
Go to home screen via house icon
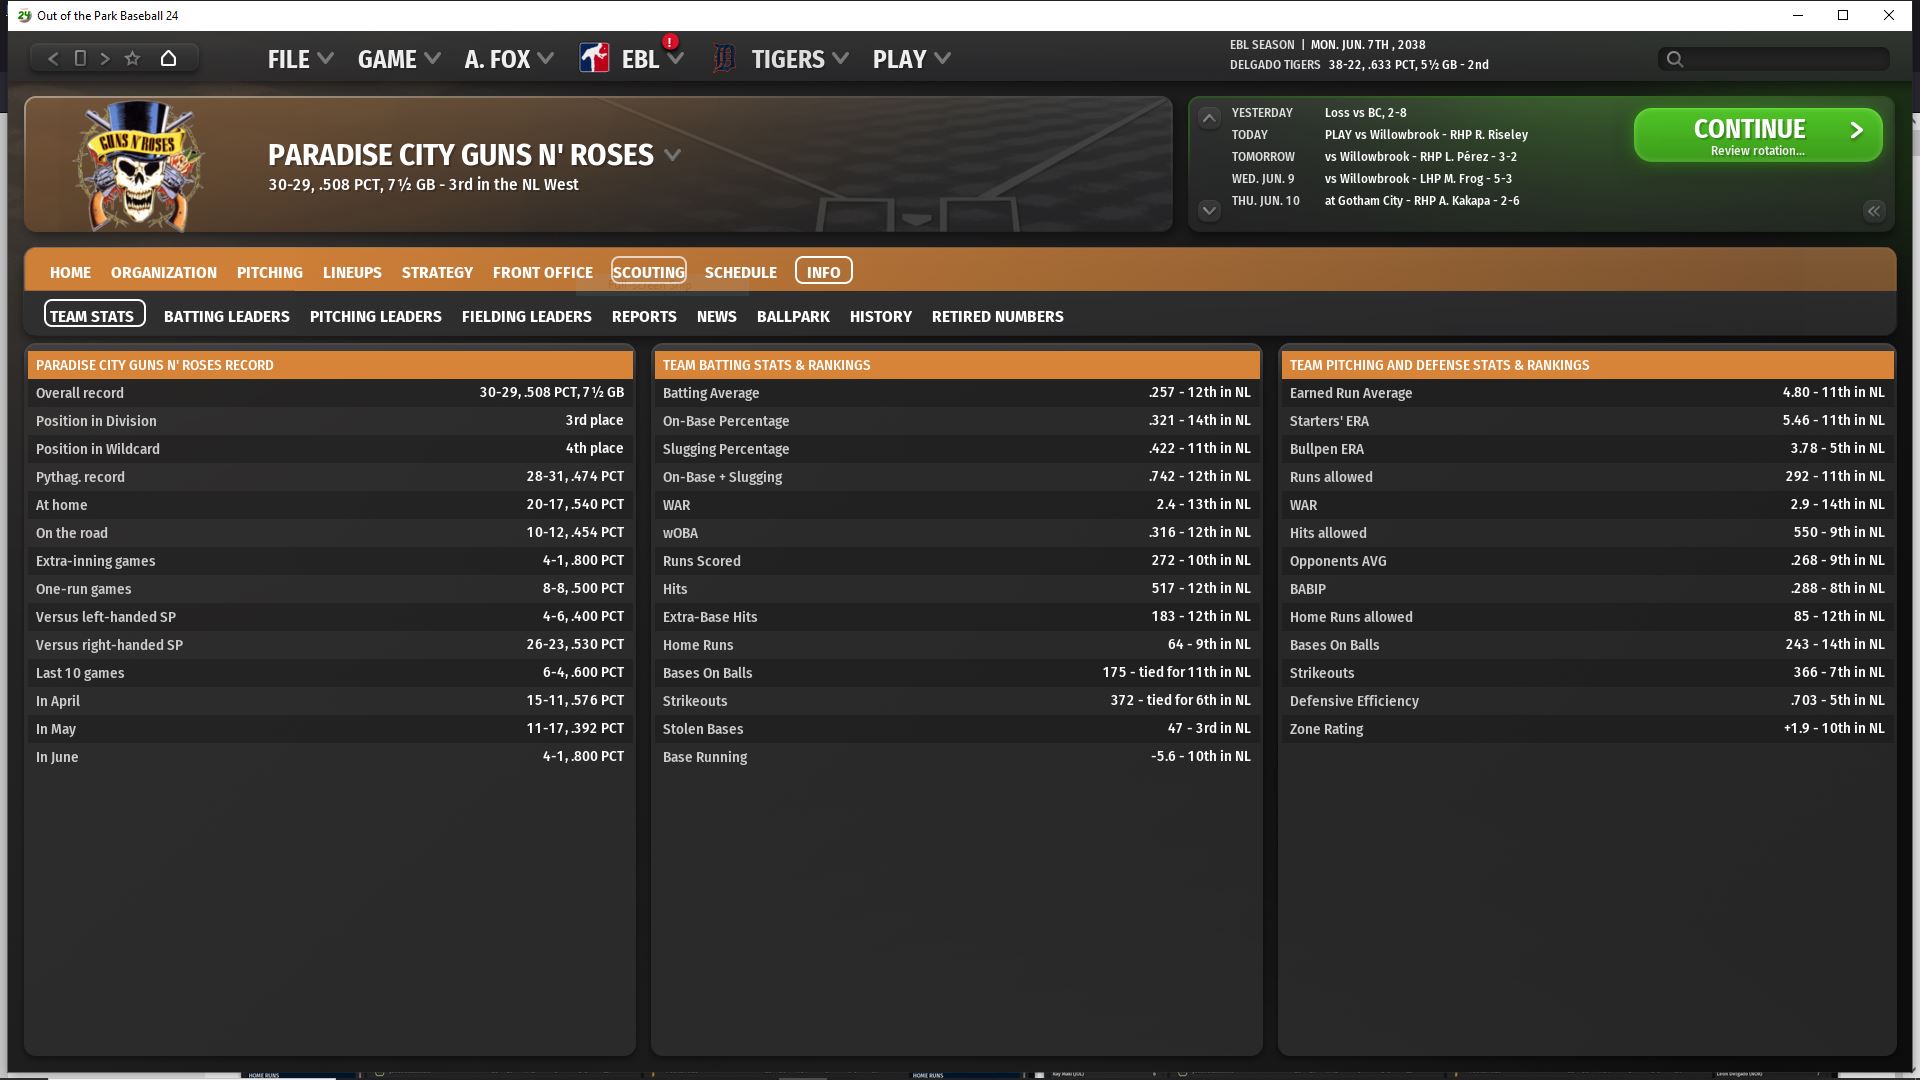168,59
